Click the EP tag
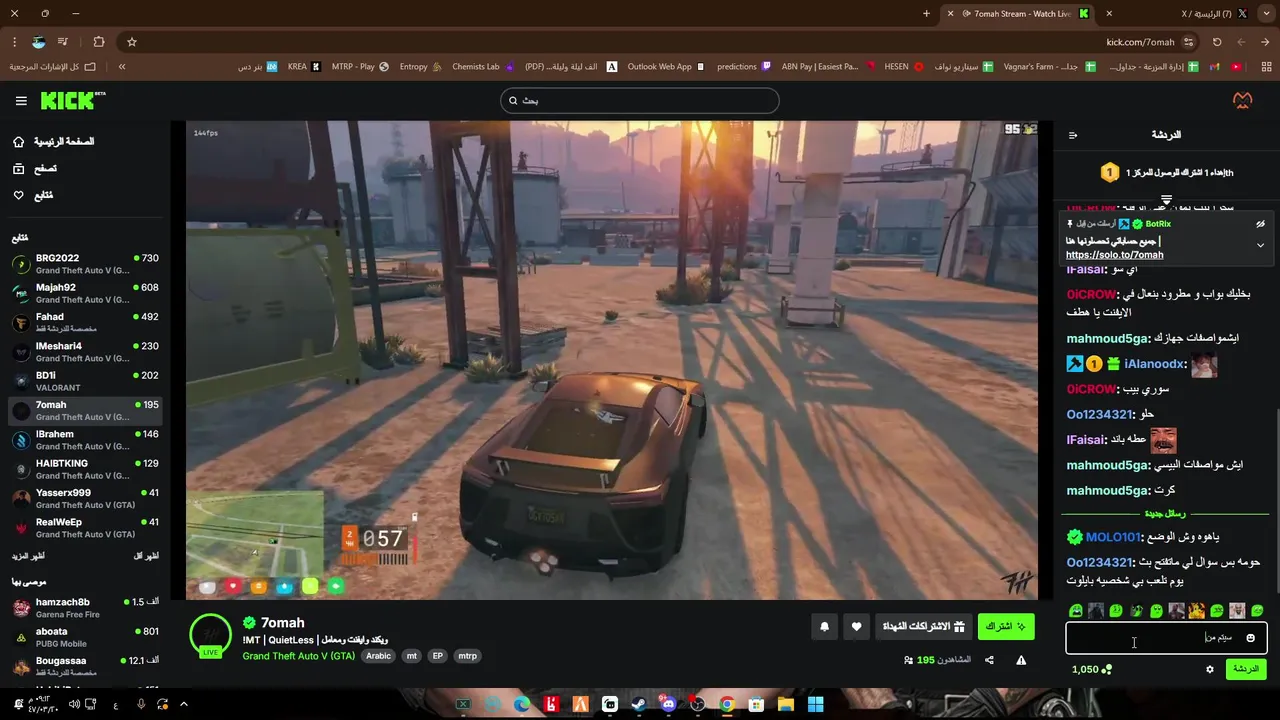Screen dimensions: 1280x720 tap(437, 656)
